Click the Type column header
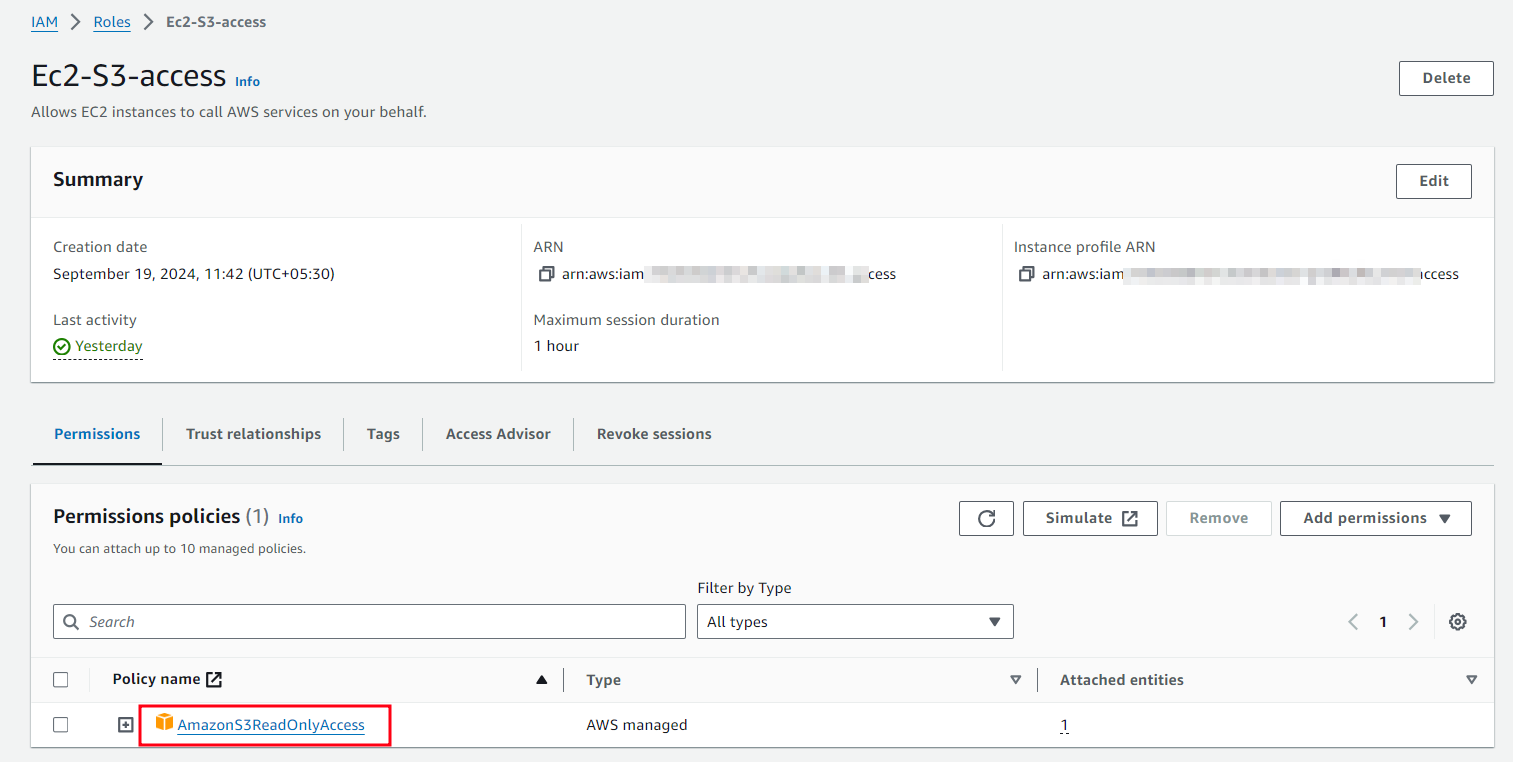Screen dimensions: 1513x762 (603, 680)
